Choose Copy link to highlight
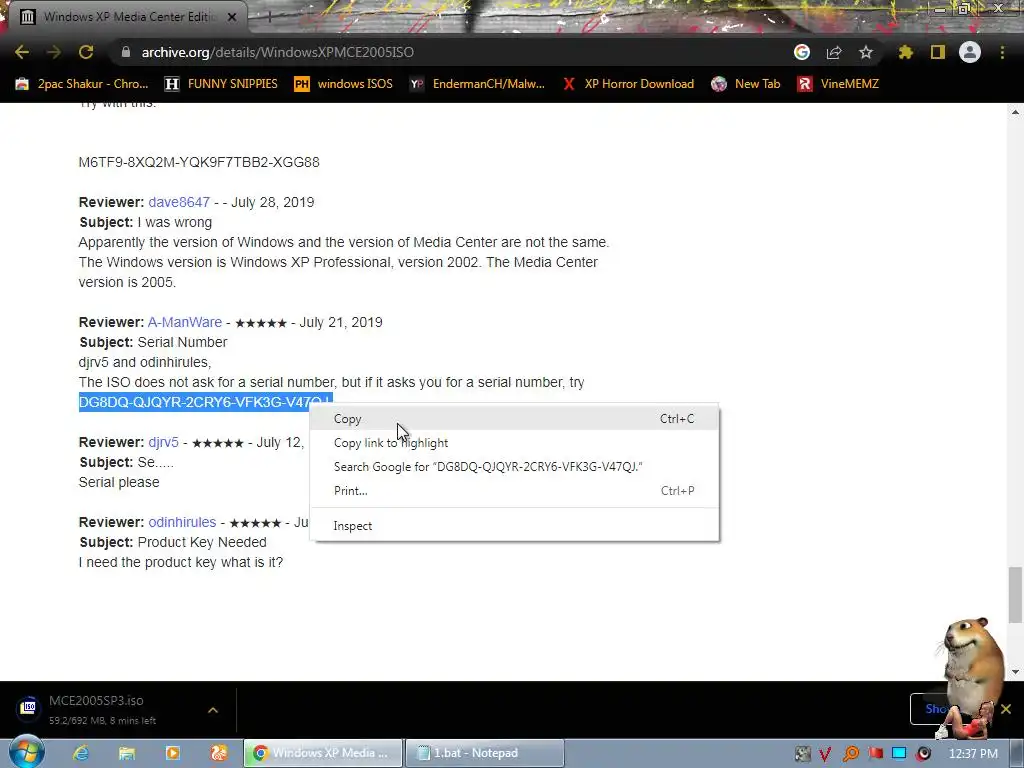Image resolution: width=1024 pixels, height=768 pixels. [x=515, y=443]
